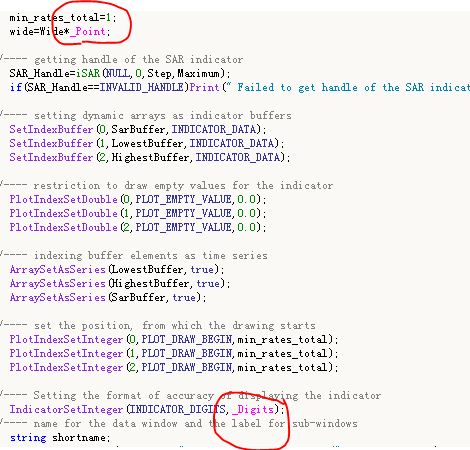Click the Print function call
Screen dimensions: 470x450
pyautogui.click(x=204, y=87)
